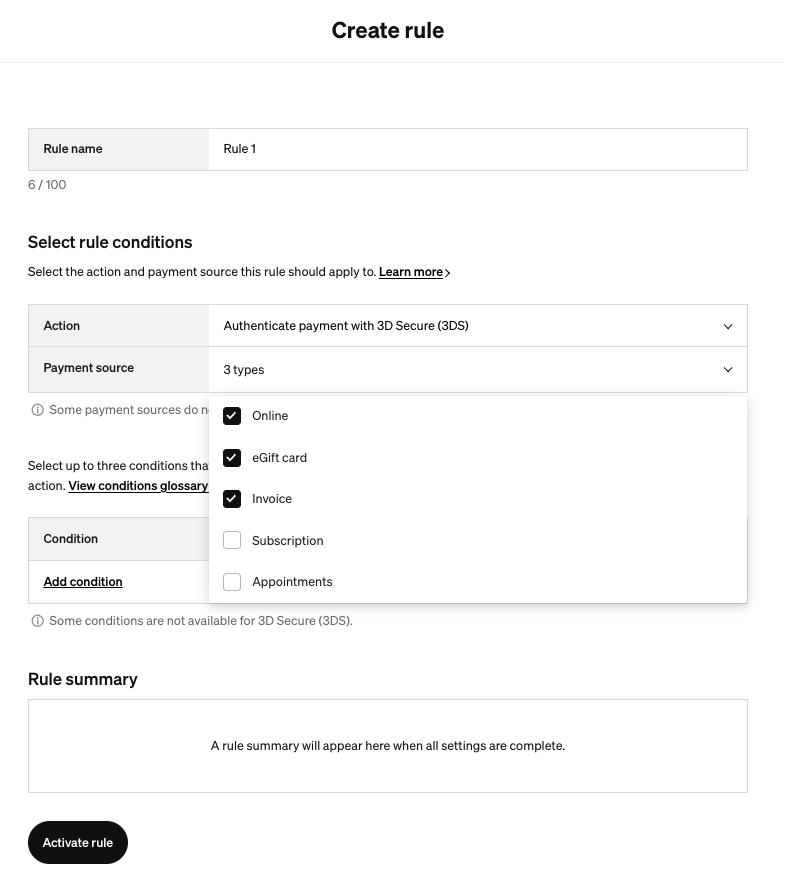Click the info icon beside 3D Secure conditions note
The image size is (785, 884).
[37, 621]
